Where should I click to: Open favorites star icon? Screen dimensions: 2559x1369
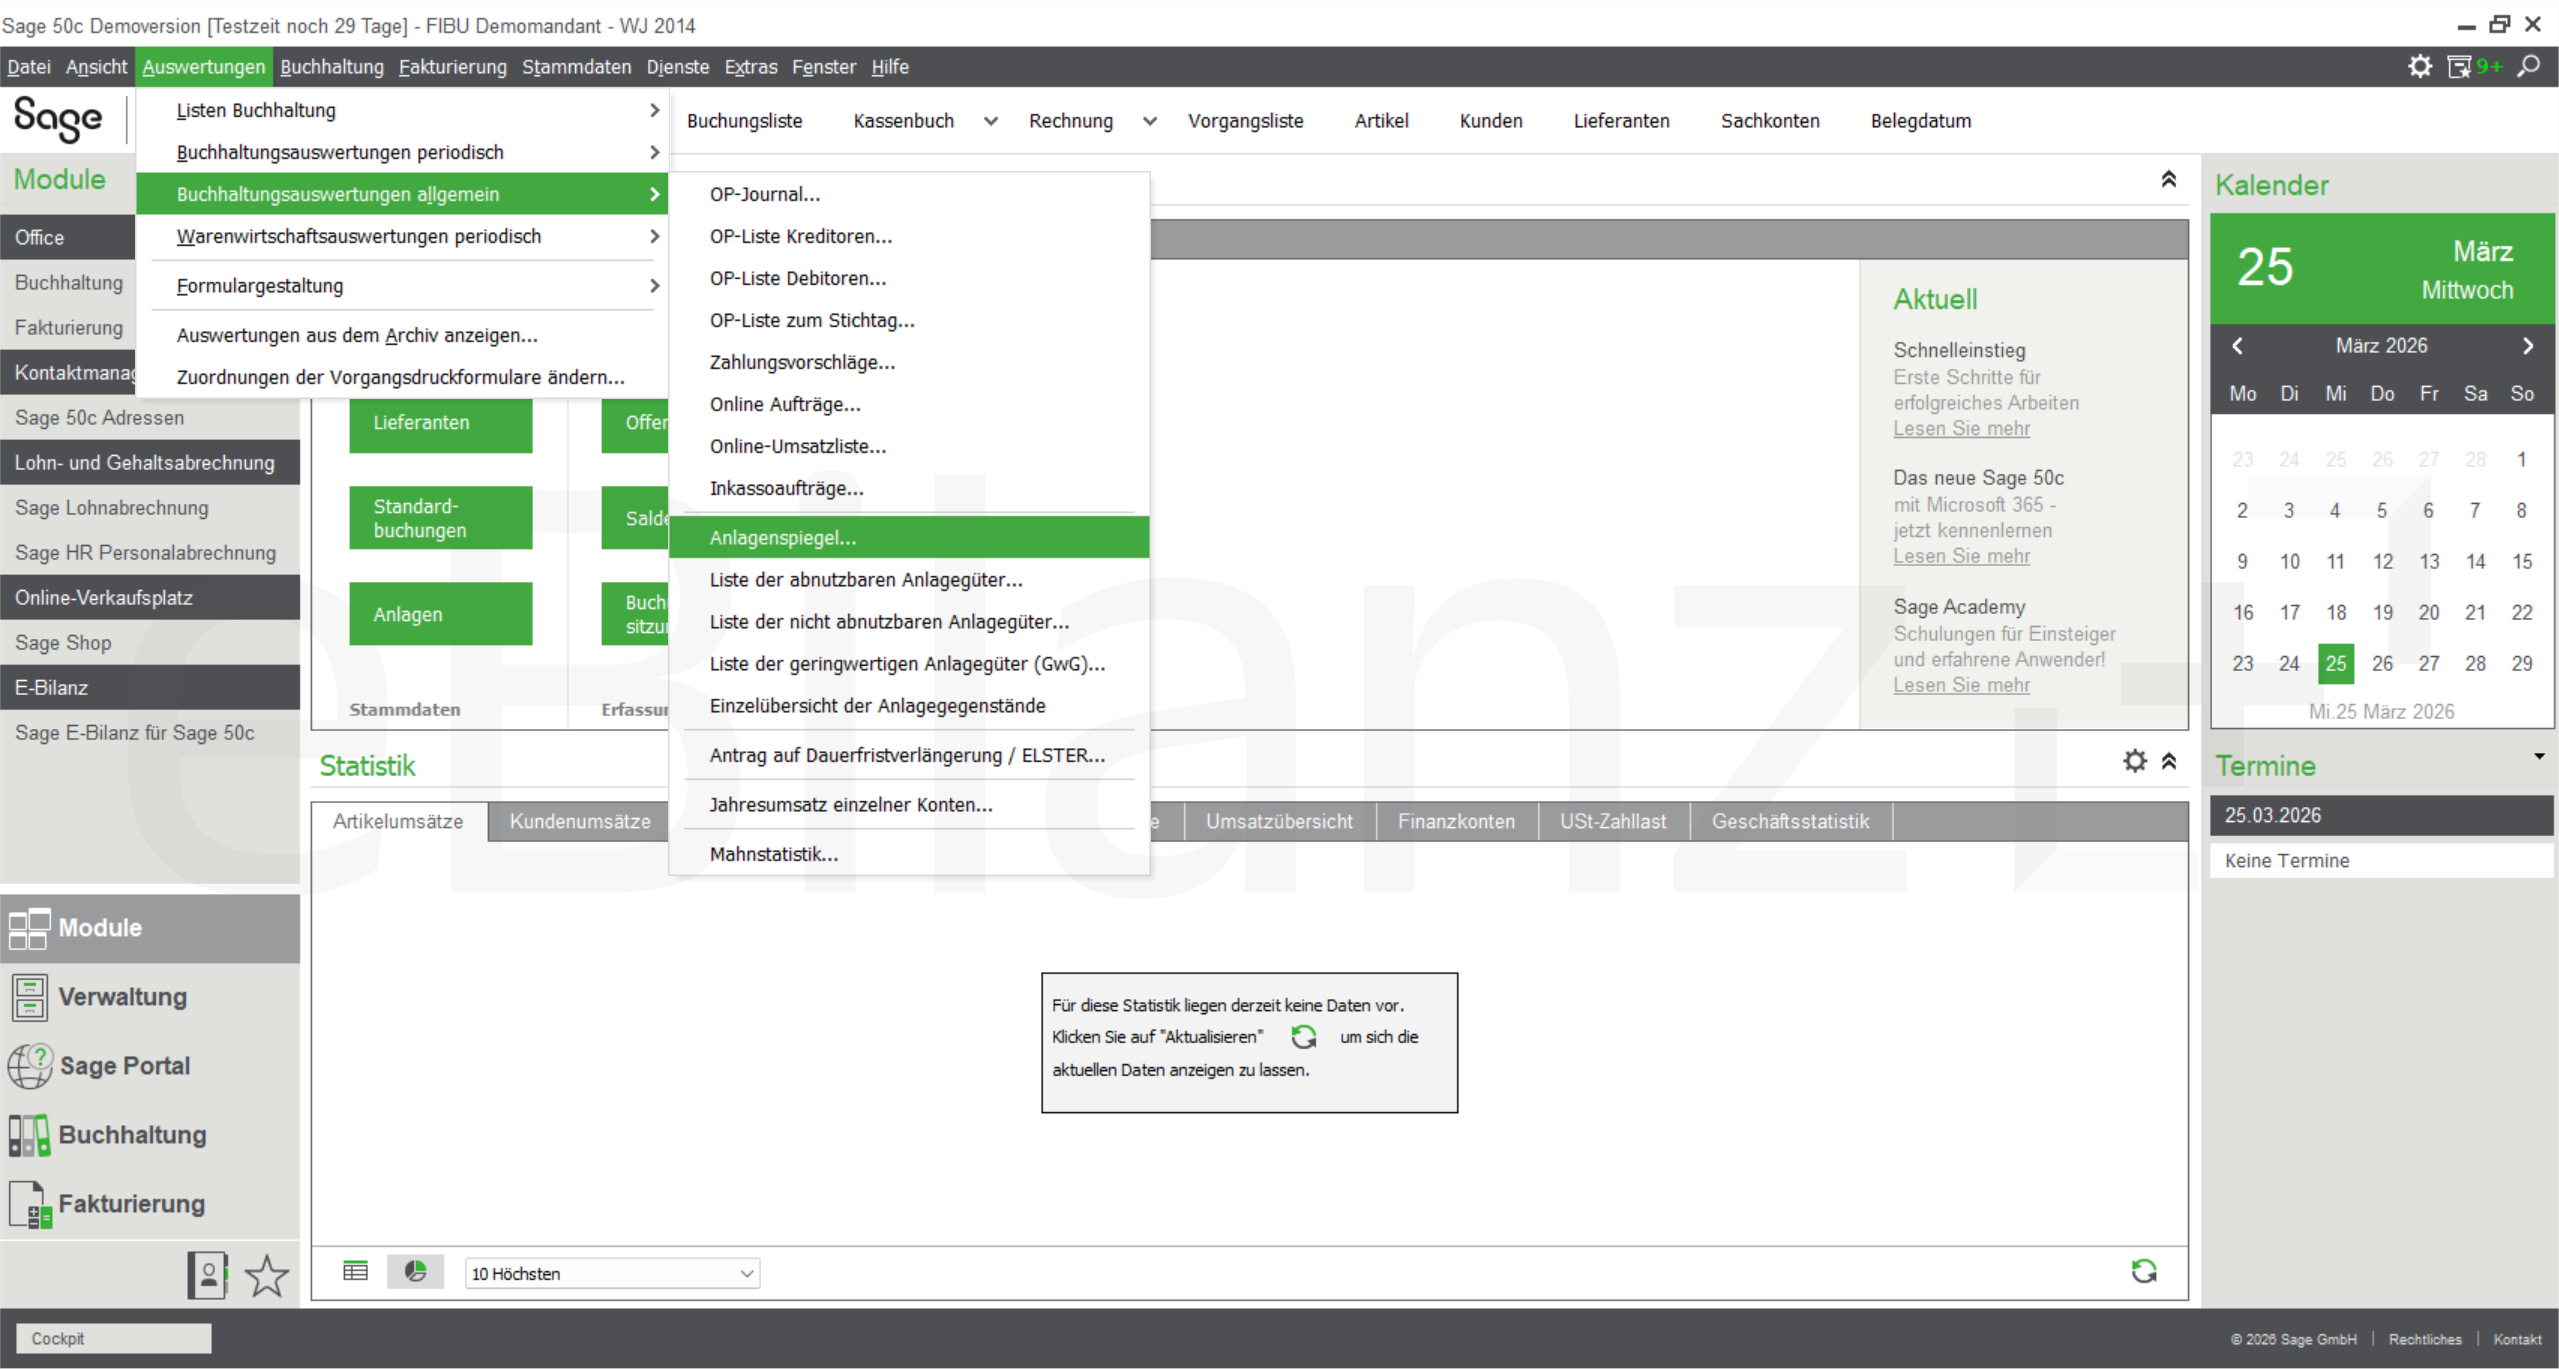click(x=267, y=1275)
